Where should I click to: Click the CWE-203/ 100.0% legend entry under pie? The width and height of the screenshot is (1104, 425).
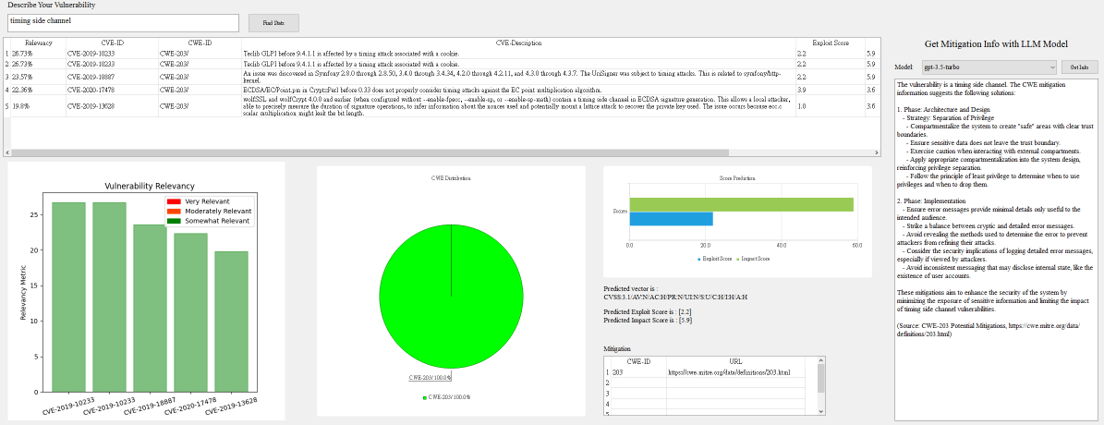[447, 398]
